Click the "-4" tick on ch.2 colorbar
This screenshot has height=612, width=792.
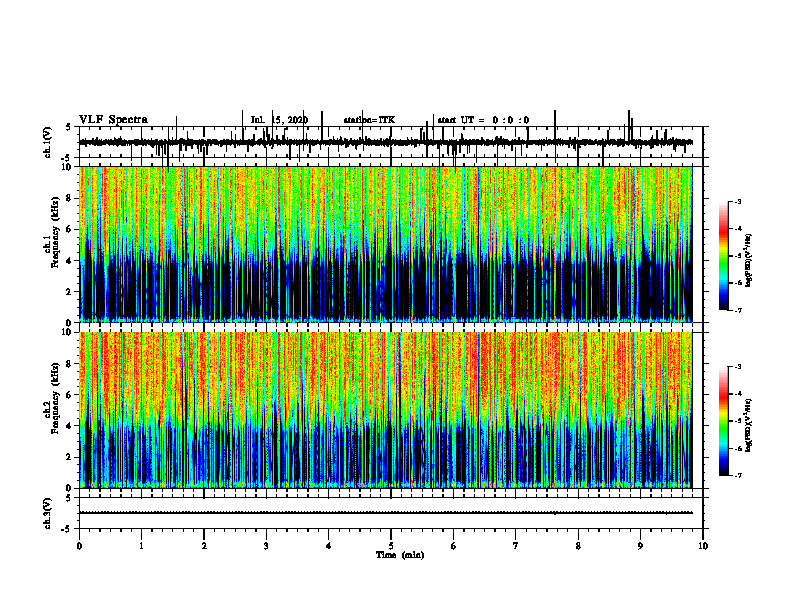tap(737, 394)
